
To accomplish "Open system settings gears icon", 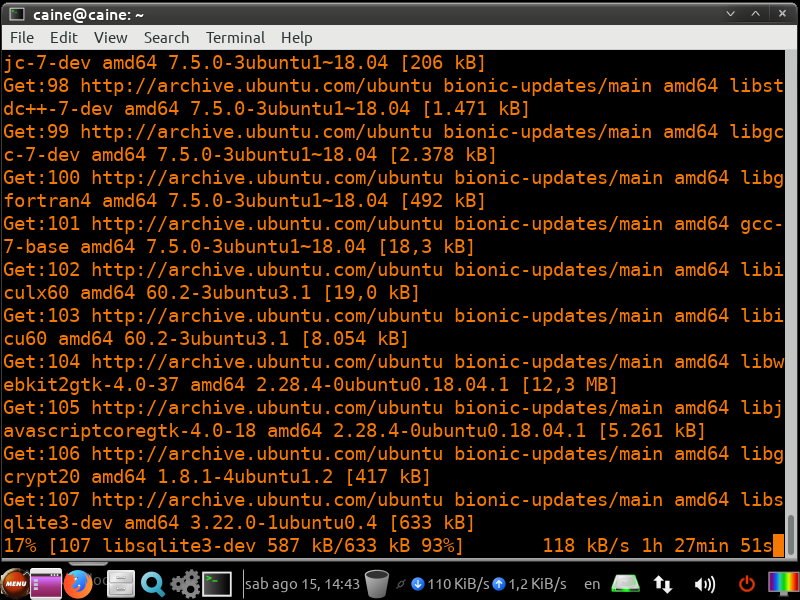I will tap(185, 584).
